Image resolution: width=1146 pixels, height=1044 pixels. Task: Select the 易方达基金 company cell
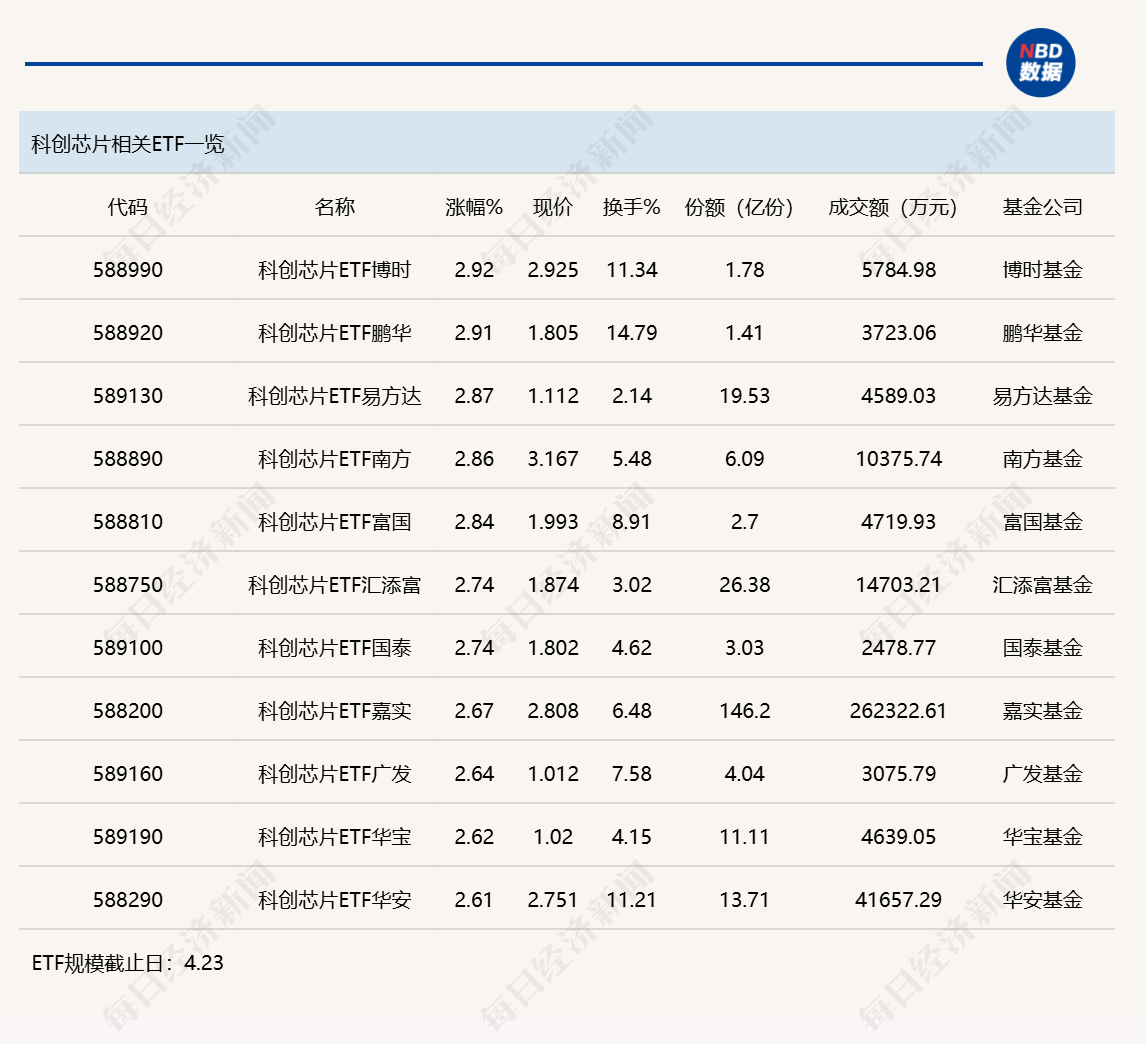tap(1044, 395)
